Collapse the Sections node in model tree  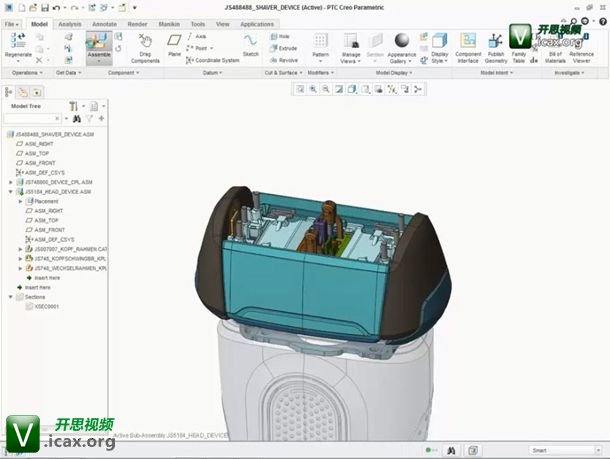[11, 297]
